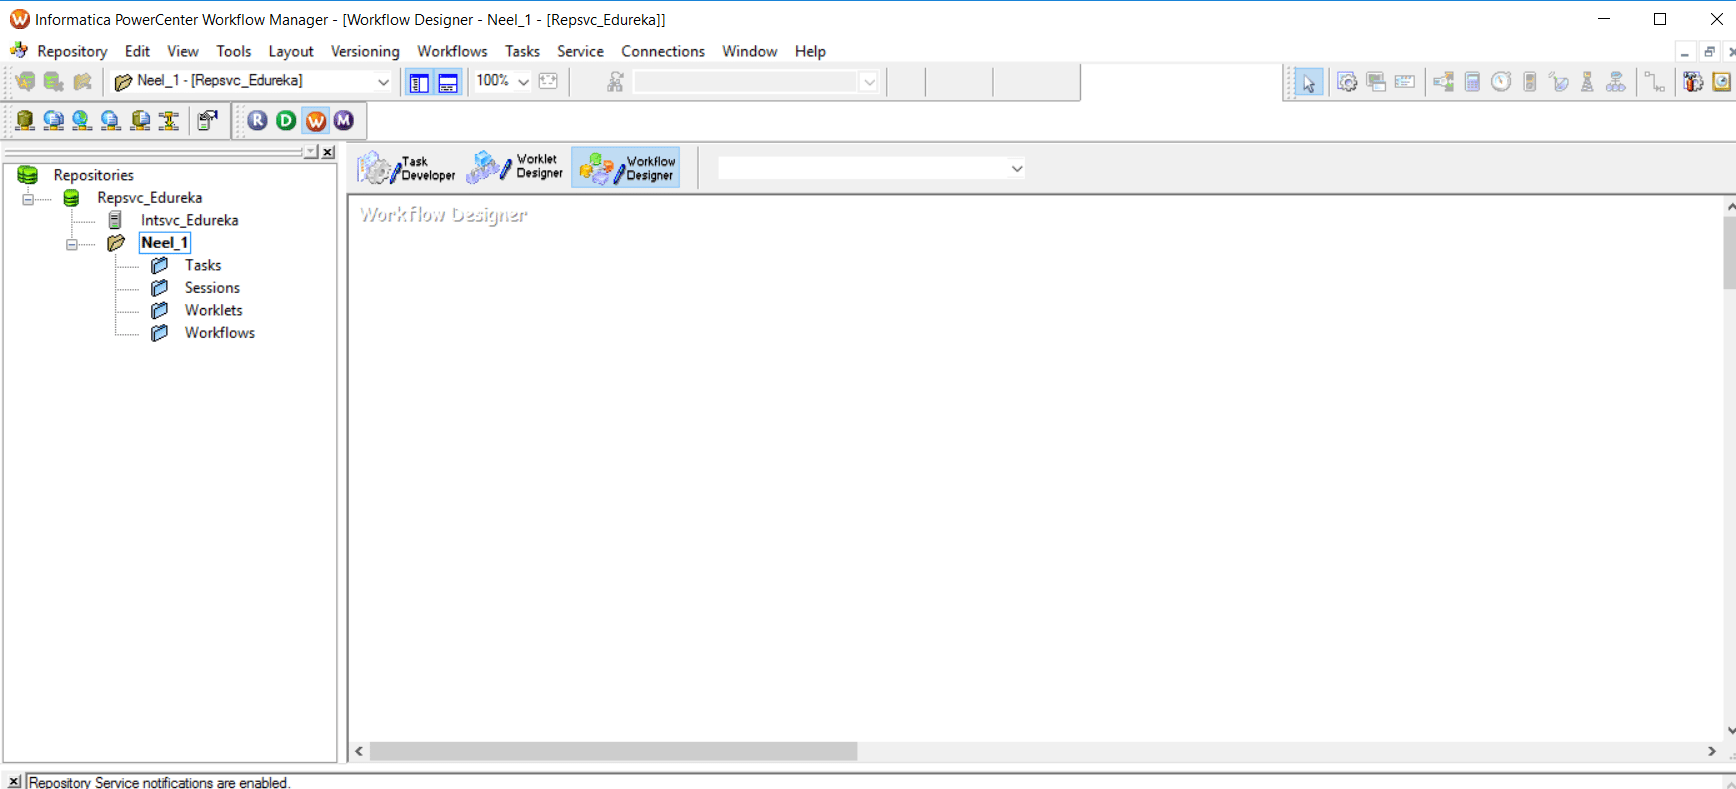Open the Designer 'D' icon
Screen dimensions: 1736x789
click(286, 120)
